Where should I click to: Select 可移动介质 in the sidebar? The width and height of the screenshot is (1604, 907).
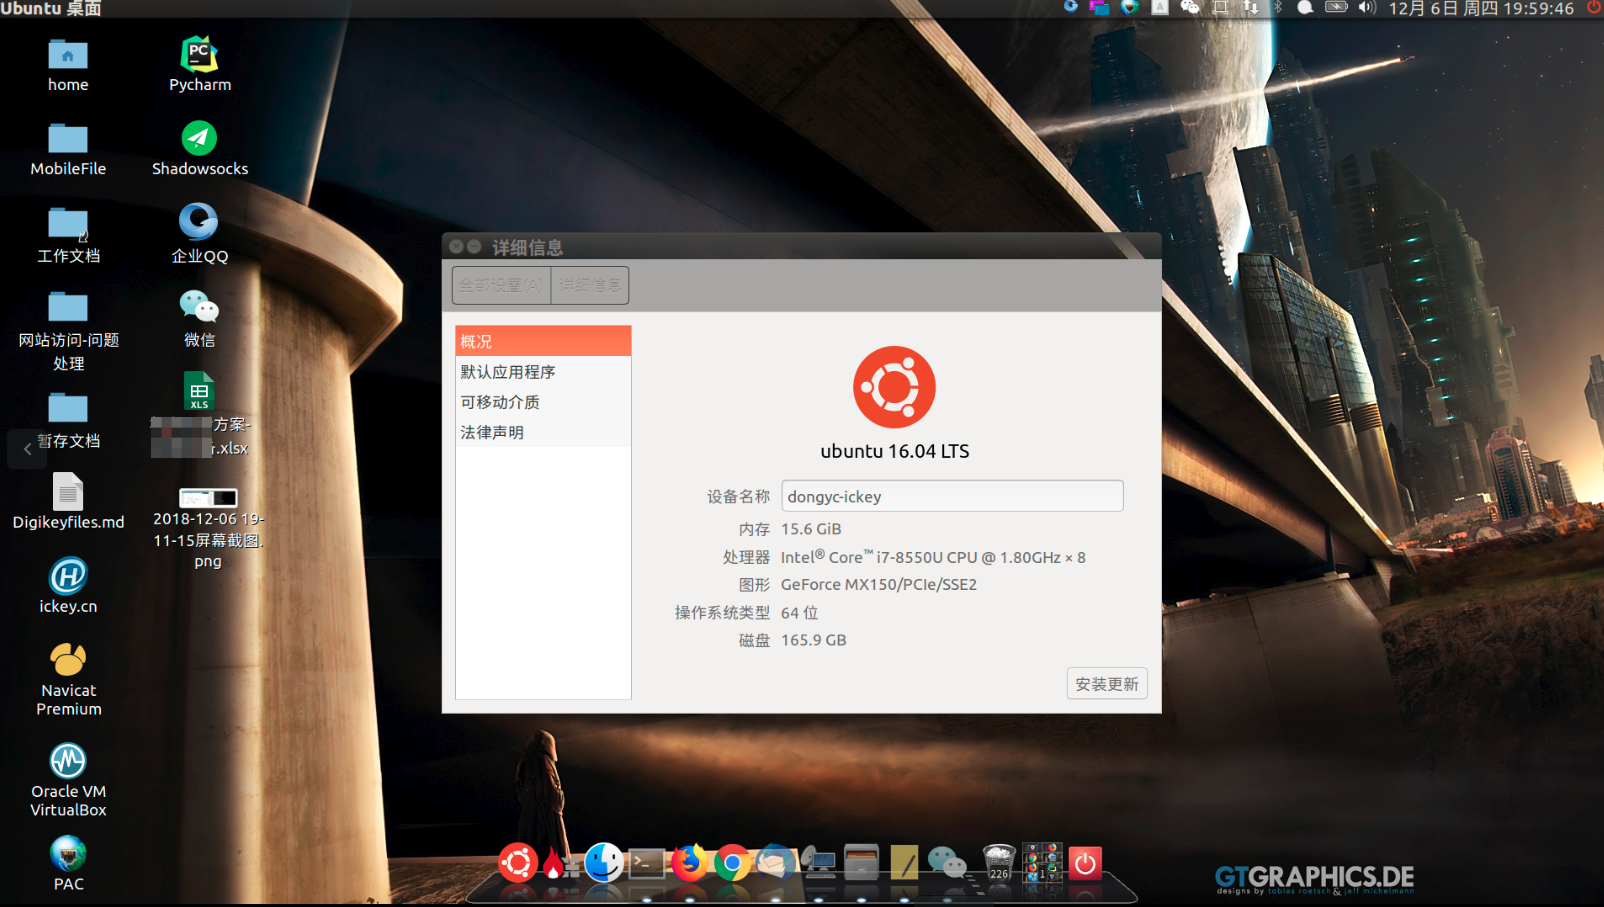[x=543, y=401]
